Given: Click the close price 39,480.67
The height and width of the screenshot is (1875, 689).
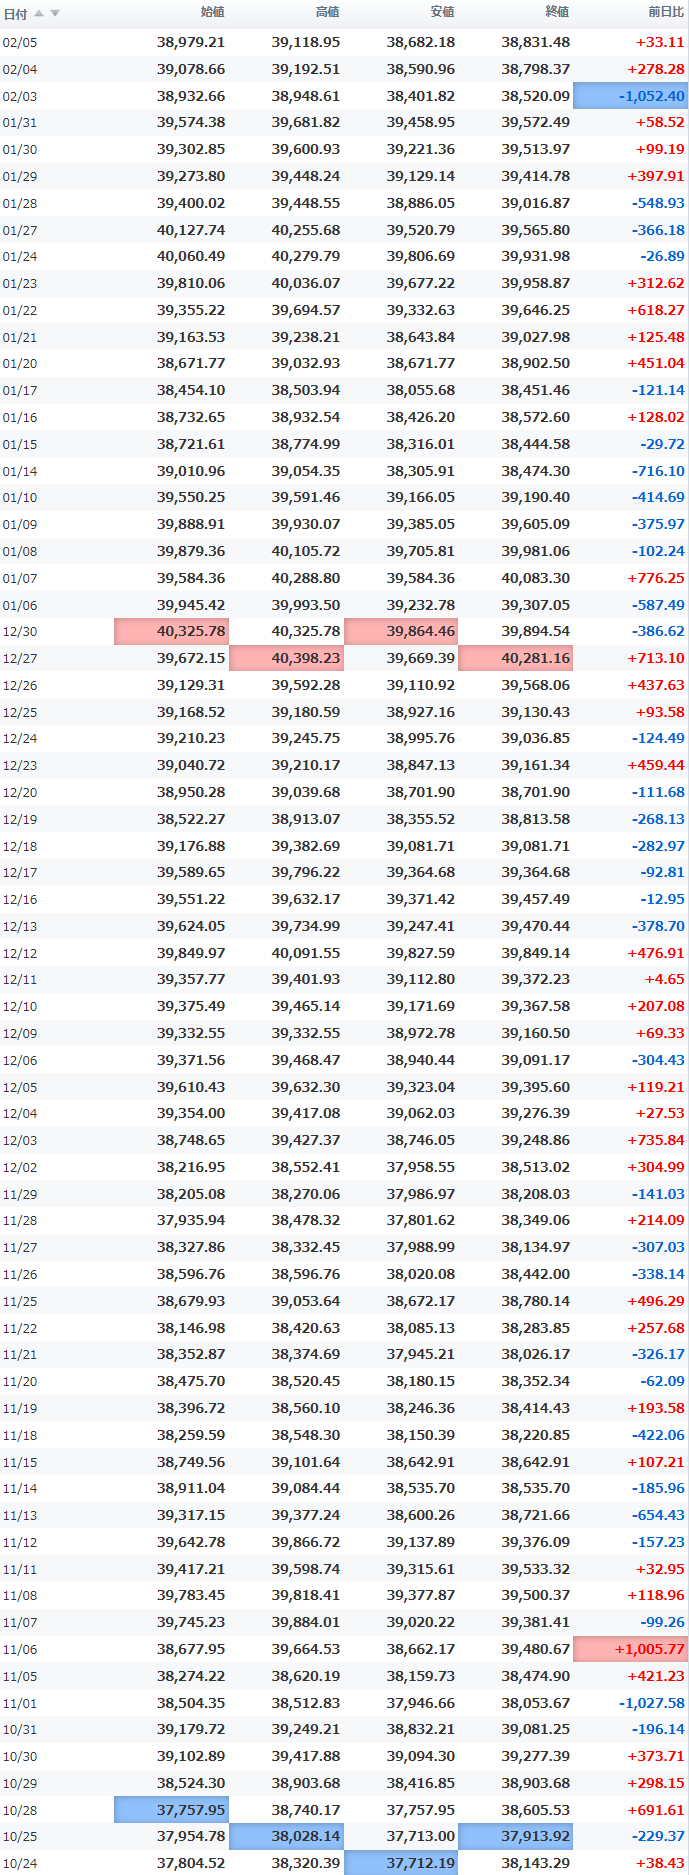Looking at the screenshot, I should 536,1649.
